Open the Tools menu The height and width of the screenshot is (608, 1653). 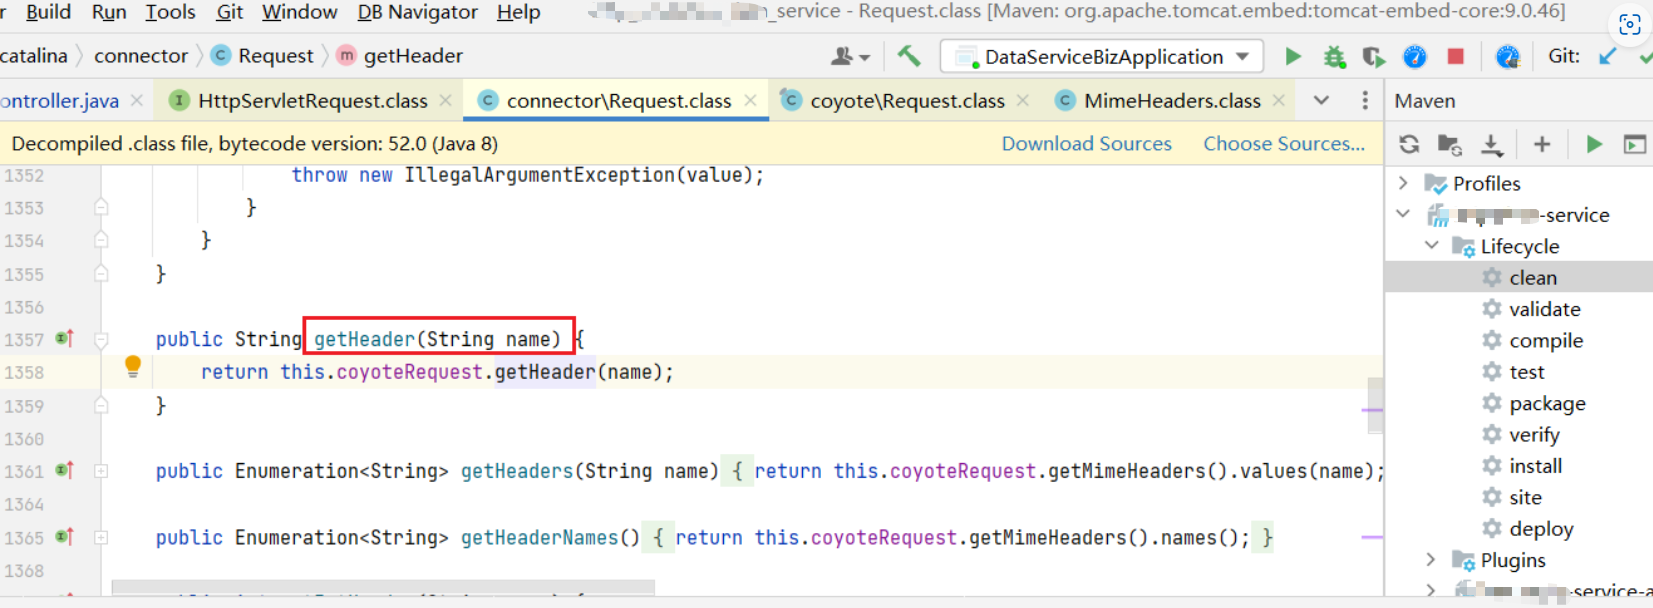[x=170, y=12]
